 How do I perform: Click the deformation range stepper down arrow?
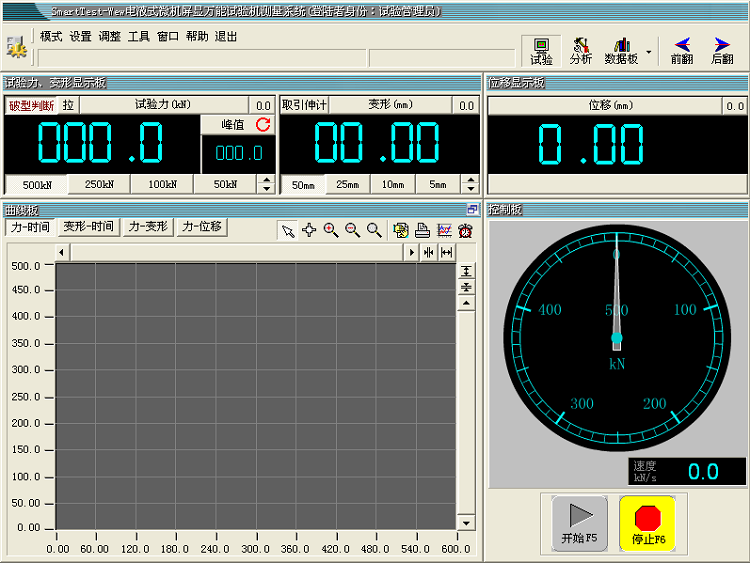pos(471,188)
